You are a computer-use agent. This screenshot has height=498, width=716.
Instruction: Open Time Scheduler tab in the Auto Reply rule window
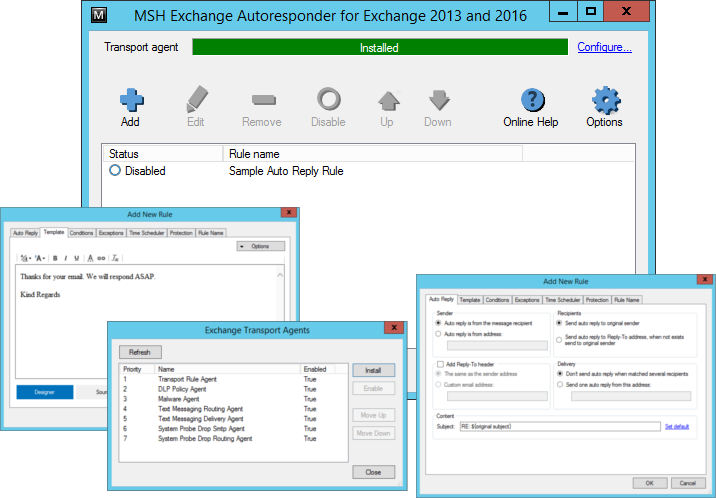pos(563,300)
